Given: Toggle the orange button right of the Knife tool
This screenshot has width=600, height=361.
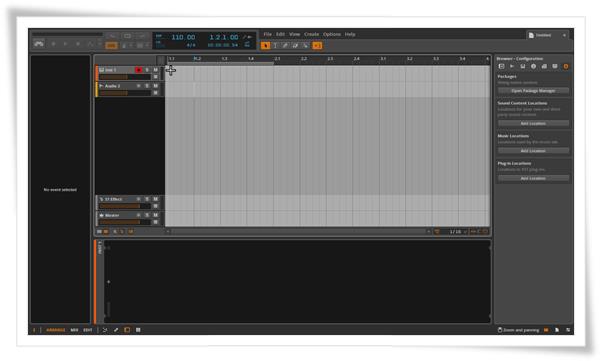Looking at the screenshot, I should 317,46.
